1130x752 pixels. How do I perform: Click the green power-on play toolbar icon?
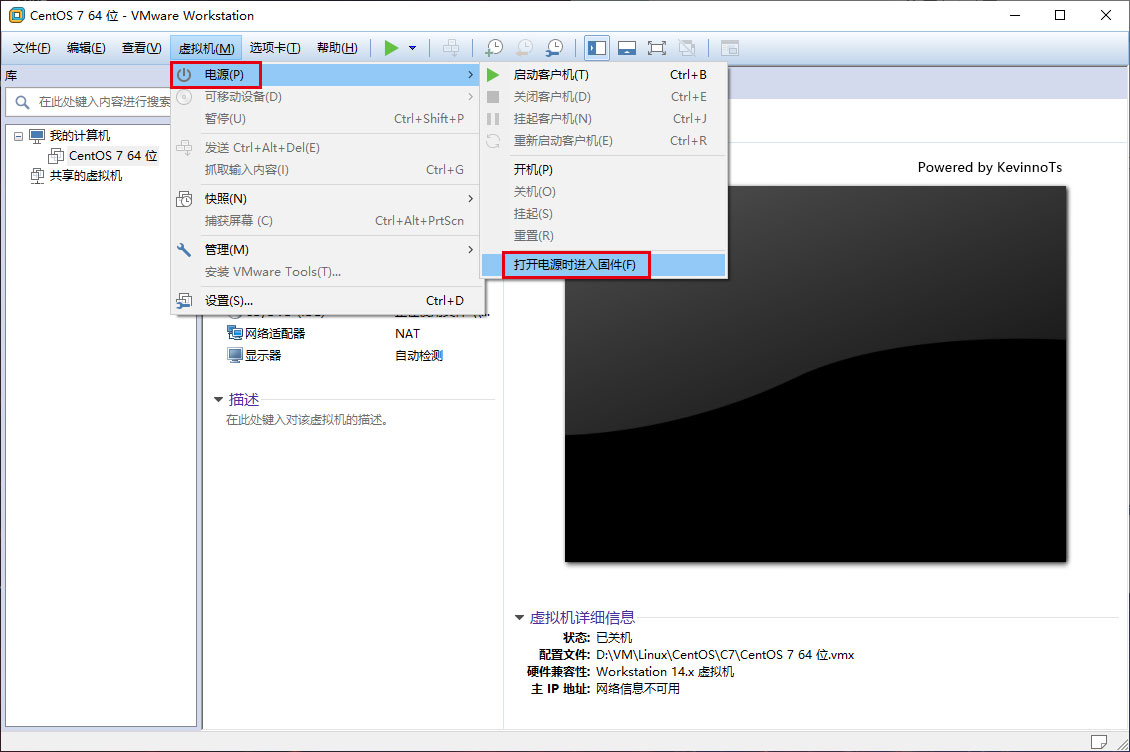pos(391,48)
